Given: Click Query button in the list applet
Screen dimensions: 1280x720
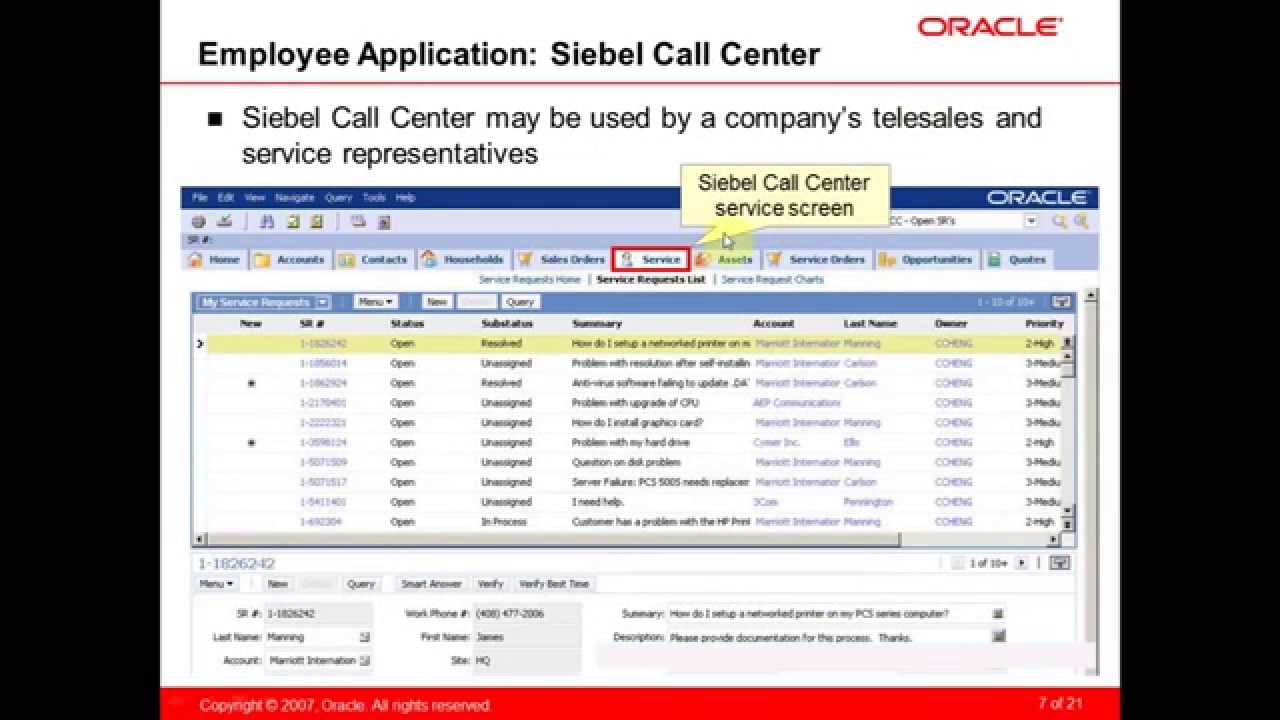Looking at the screenshot, I should (x=520, y=302).
